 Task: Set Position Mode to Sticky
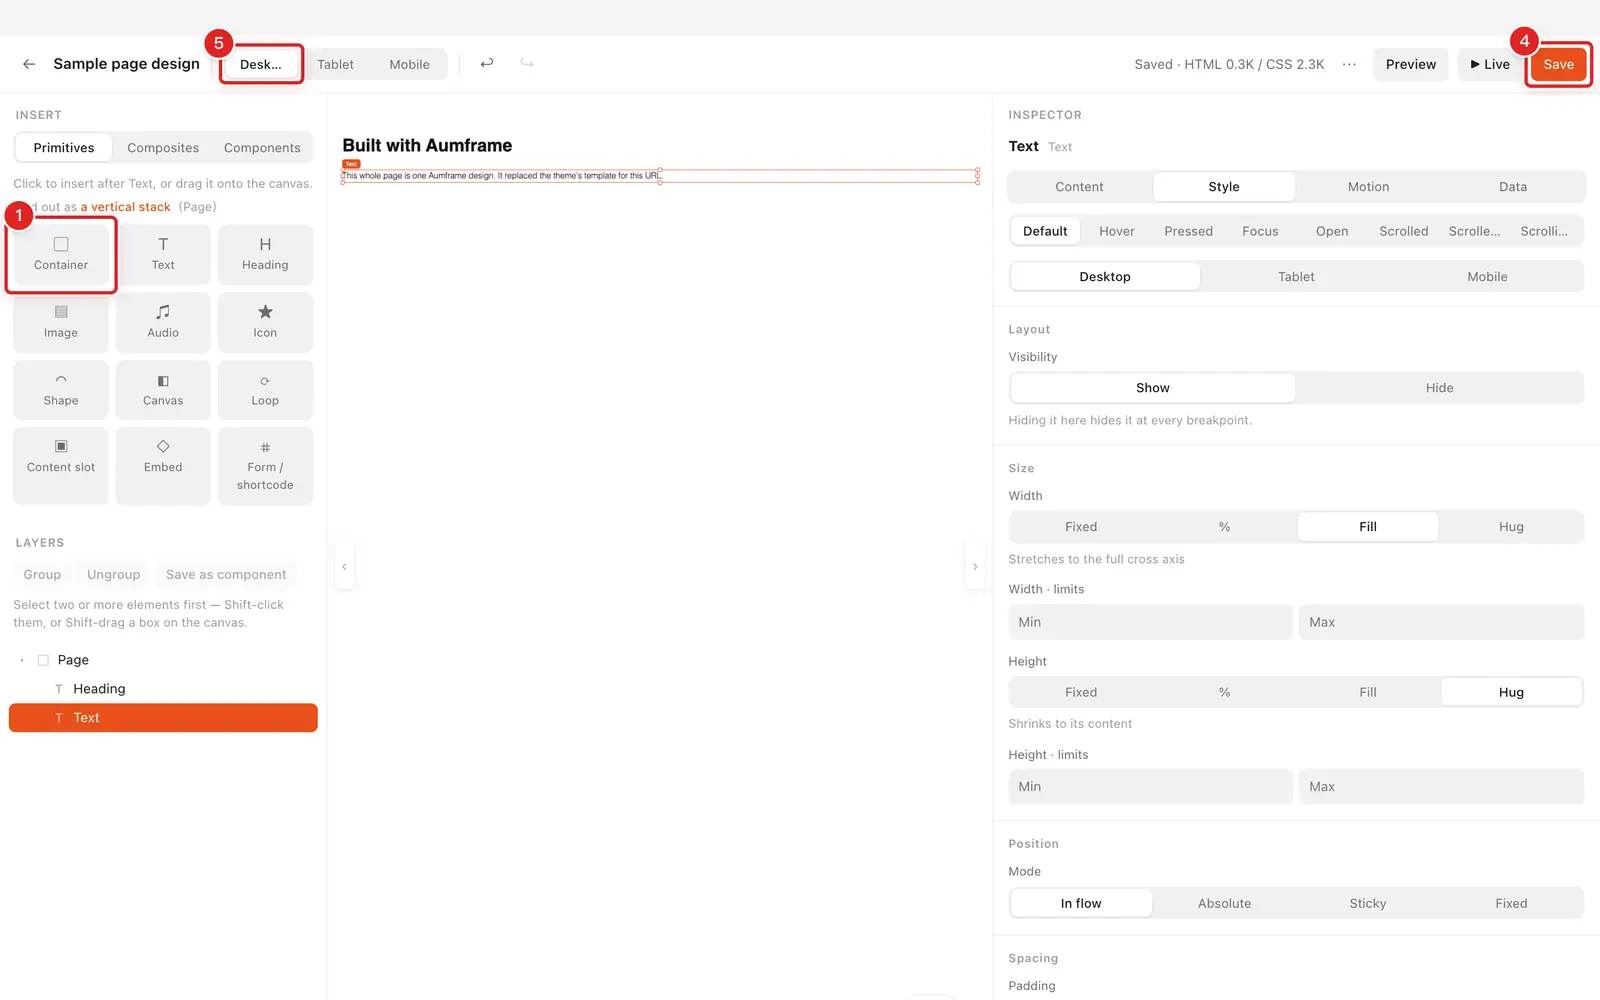[x=1368, y=903]
